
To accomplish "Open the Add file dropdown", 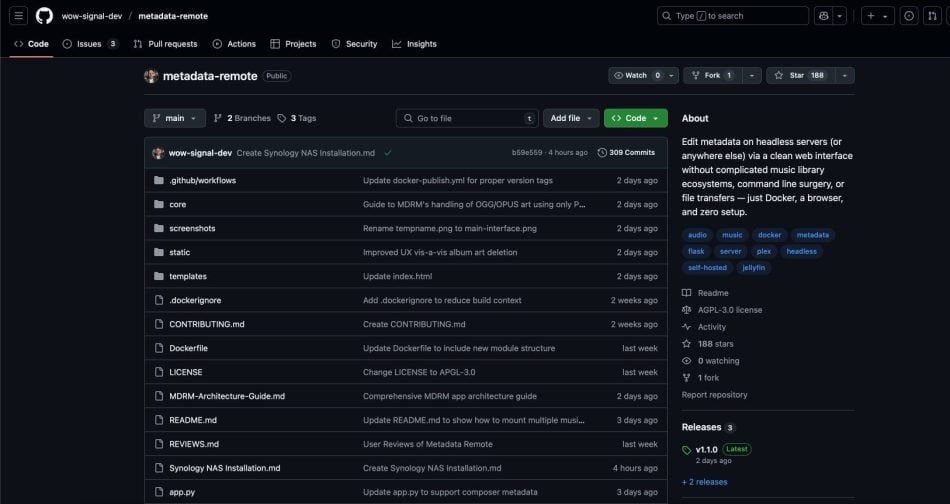I will click(572, 118).
